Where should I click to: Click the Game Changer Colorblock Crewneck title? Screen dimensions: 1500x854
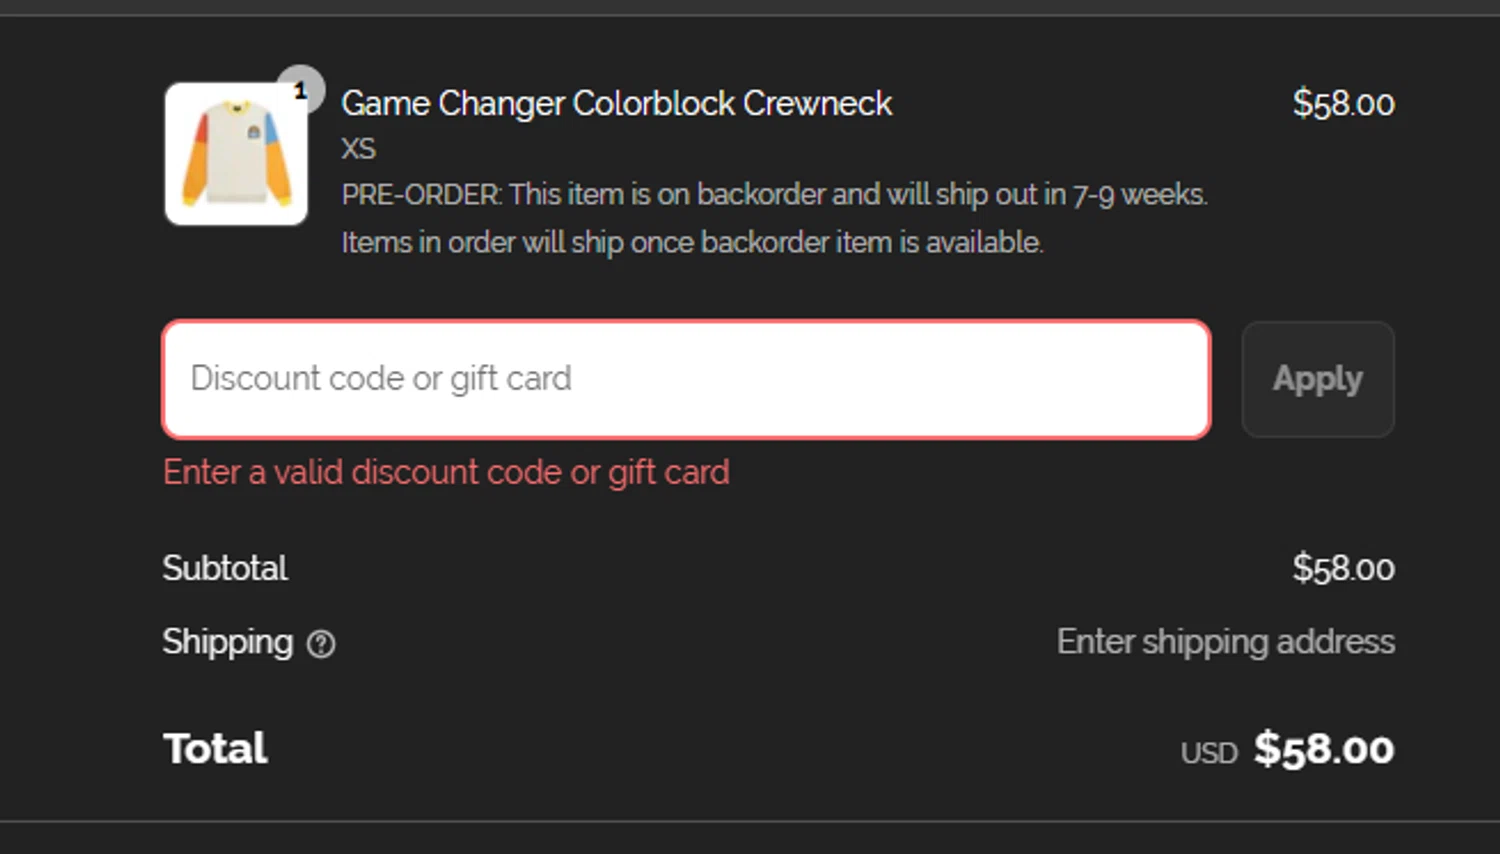[x=616, y=104]
